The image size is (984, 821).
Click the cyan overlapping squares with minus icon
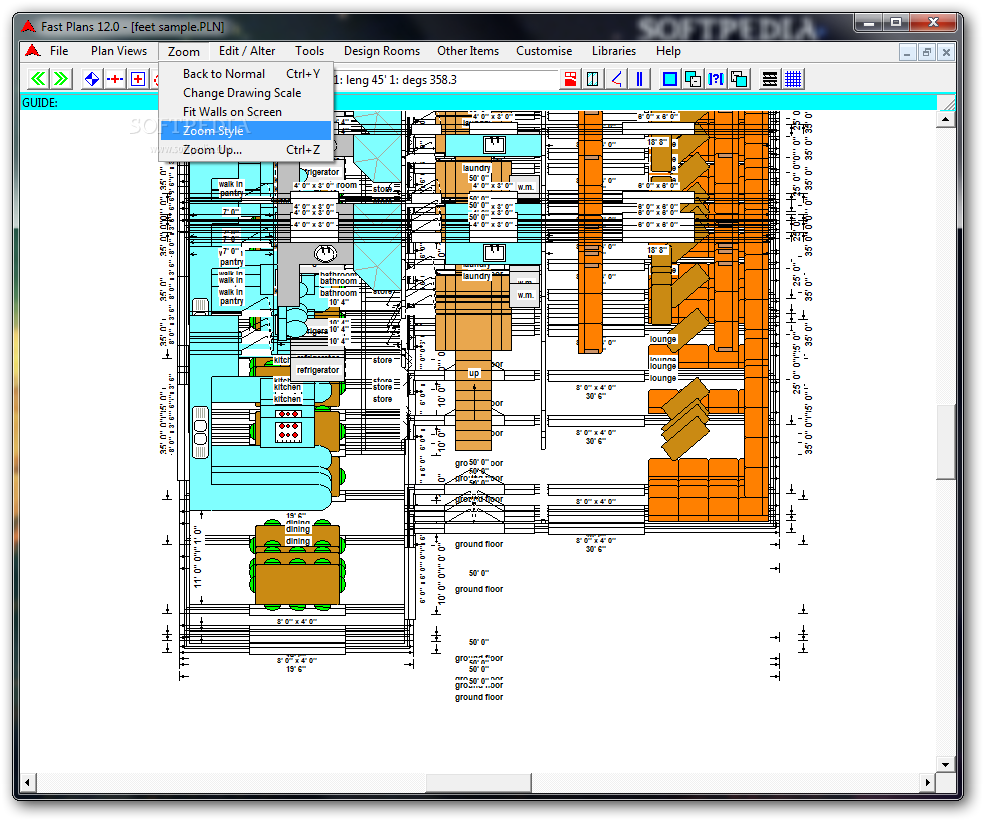[x=693, y=79]
